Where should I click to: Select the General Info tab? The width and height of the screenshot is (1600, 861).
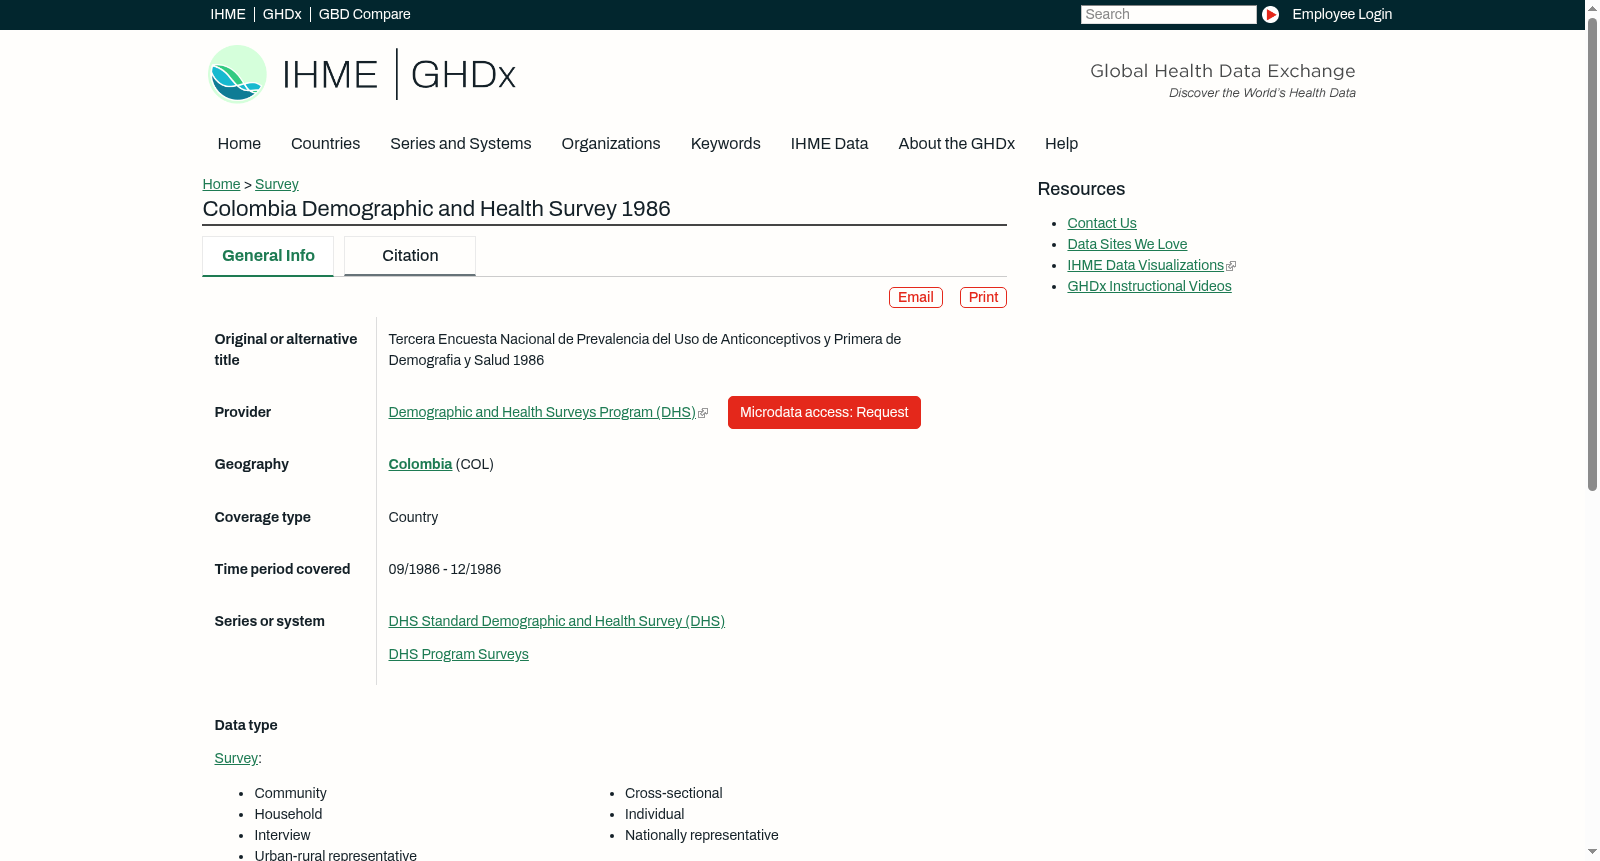pyautogui.click(x=268, y=256)
